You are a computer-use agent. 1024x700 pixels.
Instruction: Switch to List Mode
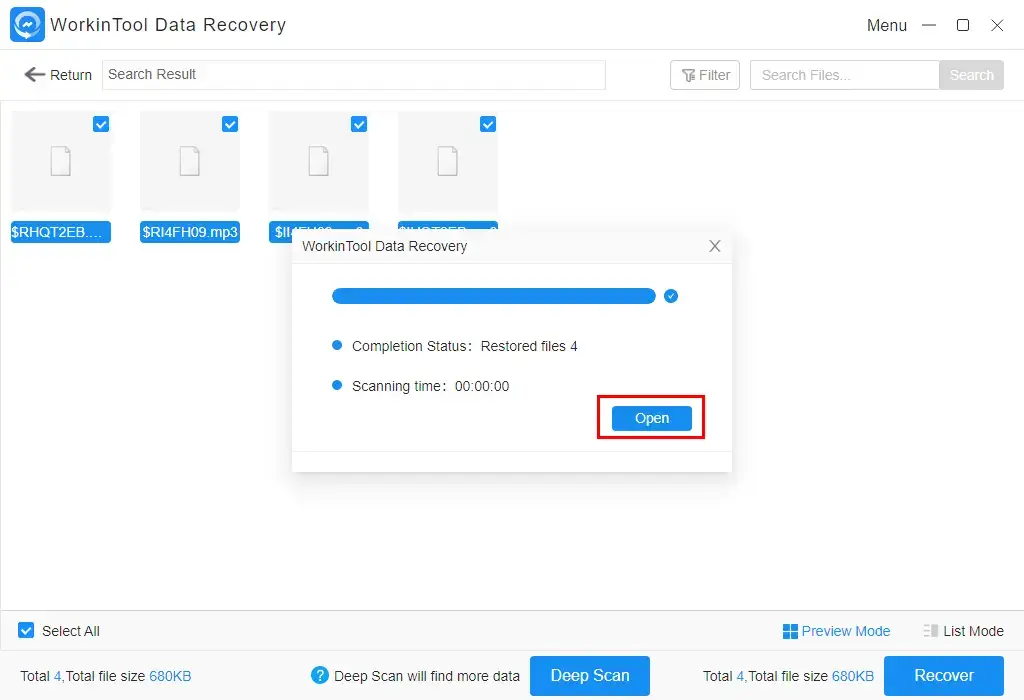coord(963,631)
